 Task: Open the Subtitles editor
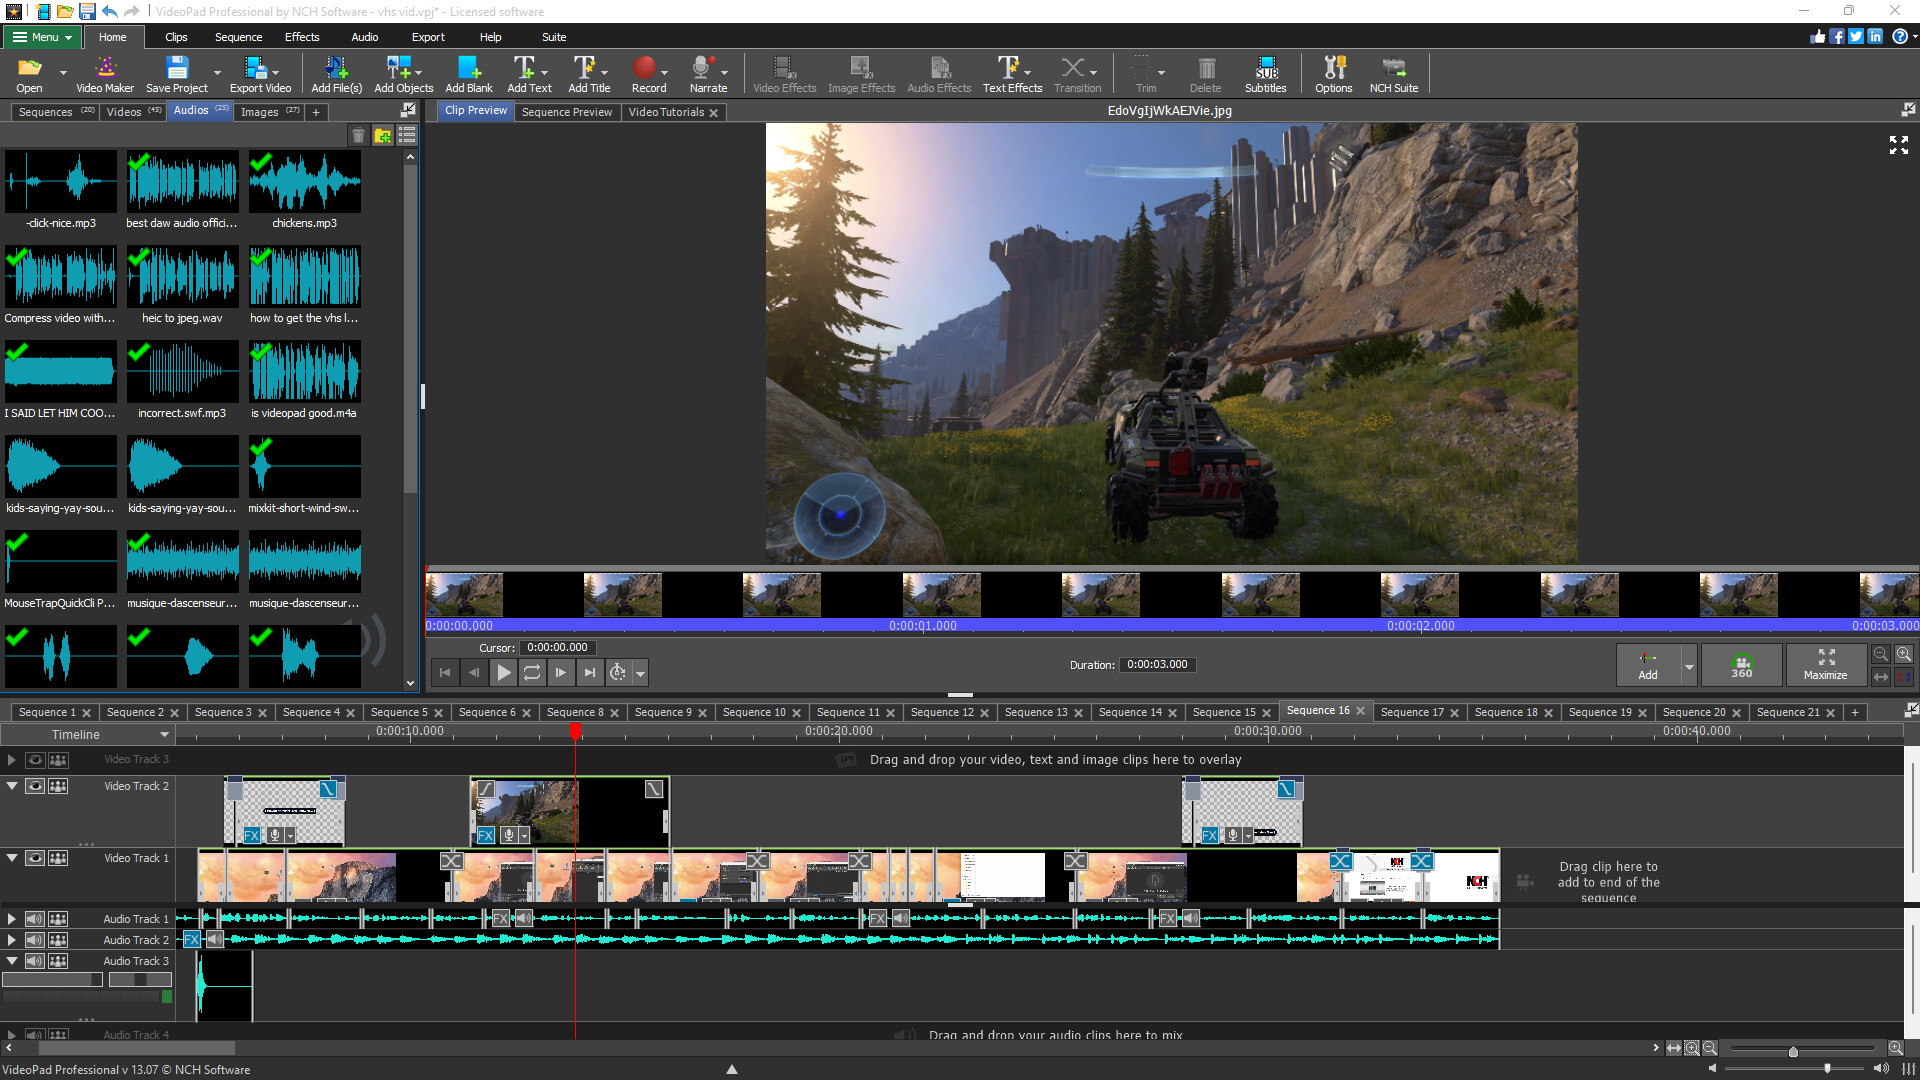pyautogui.click(x=1265, y=70)
